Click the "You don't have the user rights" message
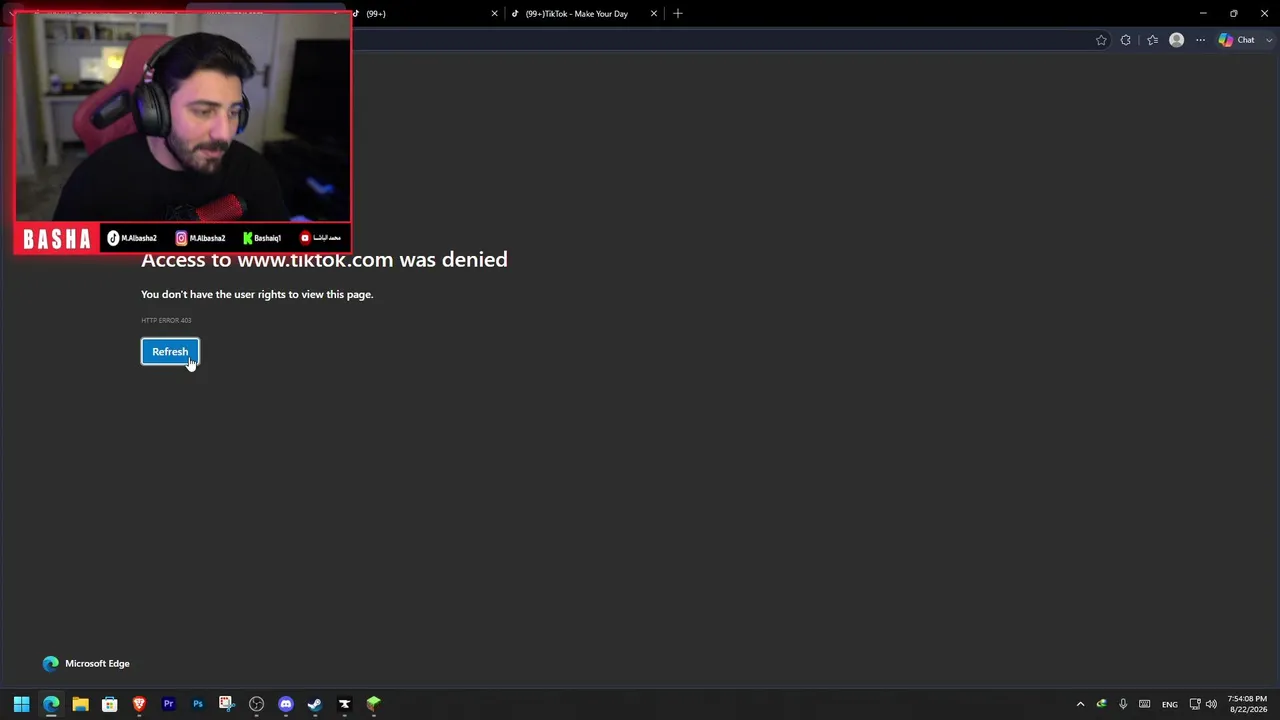This screenshot has height=720, width=1280. [257, 294]
